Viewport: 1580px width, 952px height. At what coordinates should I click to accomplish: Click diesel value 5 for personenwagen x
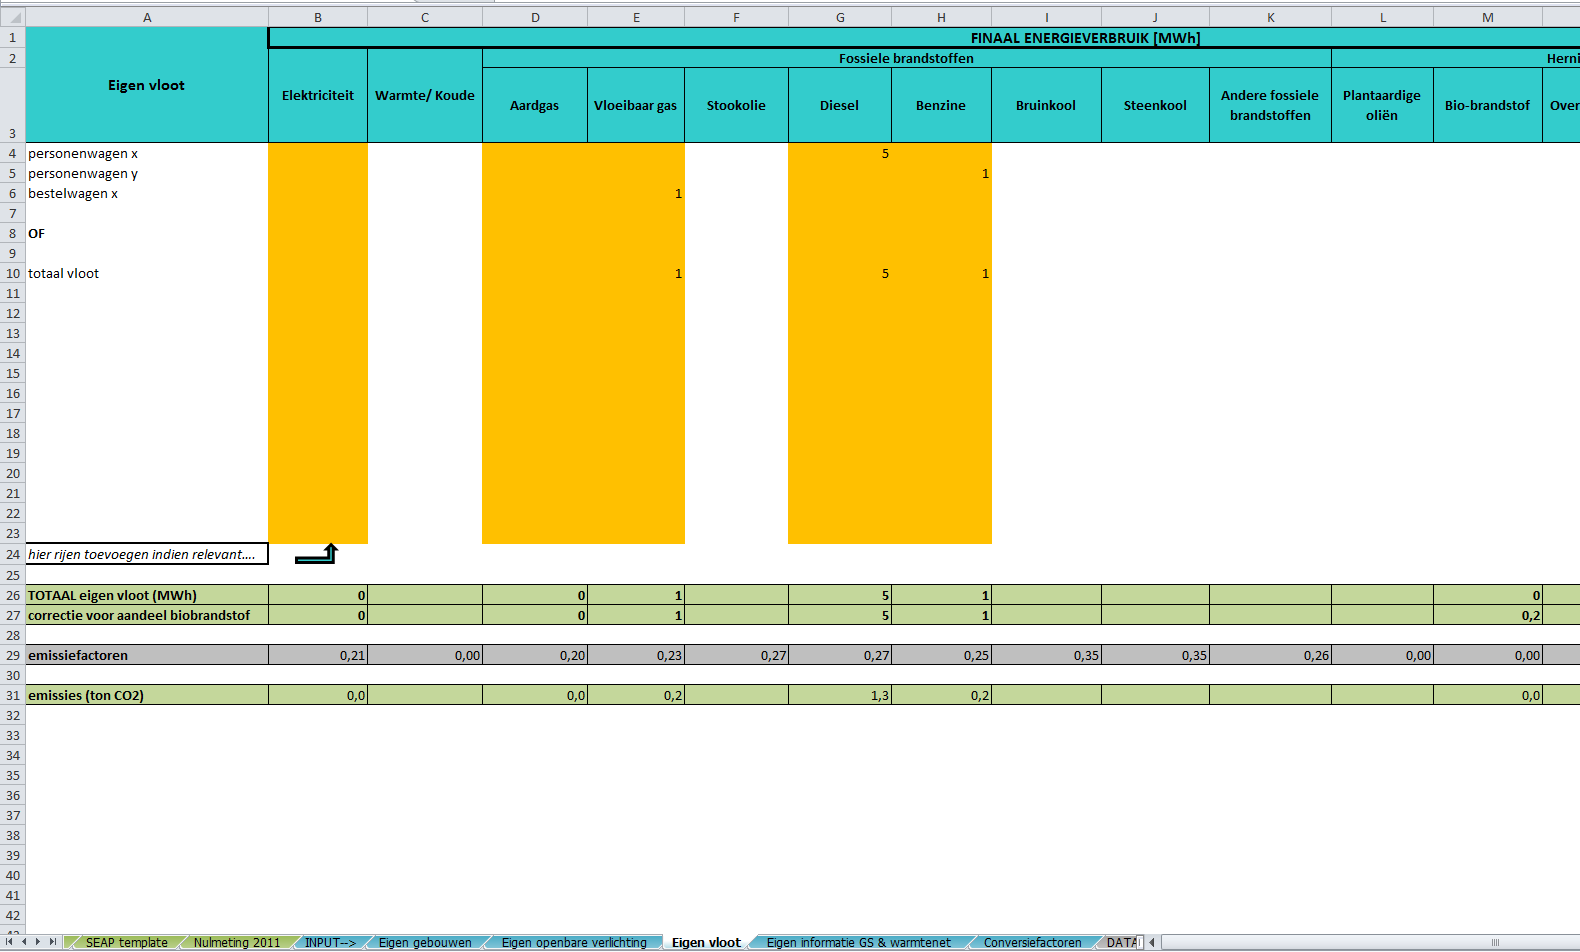point(840,153)
